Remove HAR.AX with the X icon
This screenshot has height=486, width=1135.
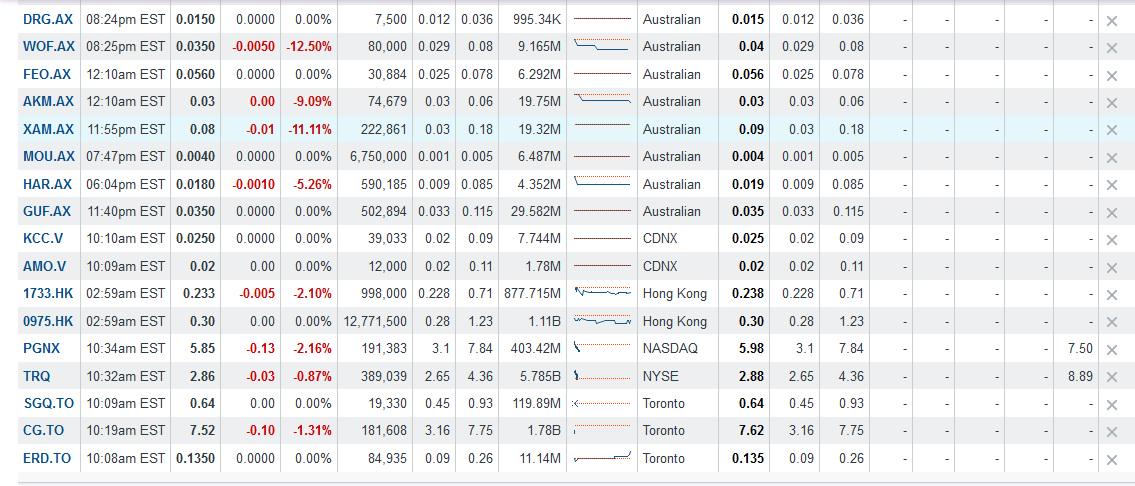(x=1112, y=185)
